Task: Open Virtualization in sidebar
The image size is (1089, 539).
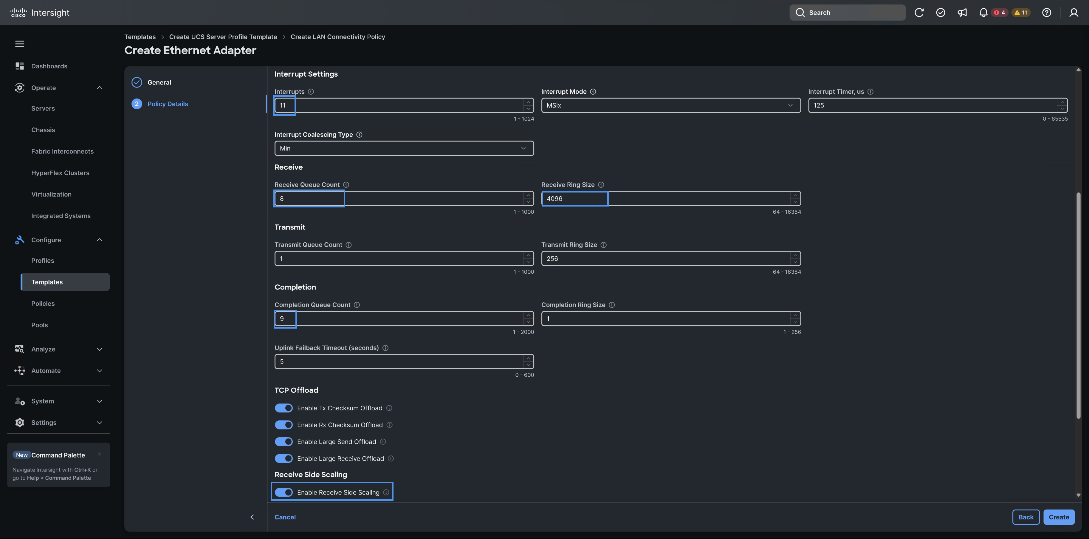Action: coord(51,194)
